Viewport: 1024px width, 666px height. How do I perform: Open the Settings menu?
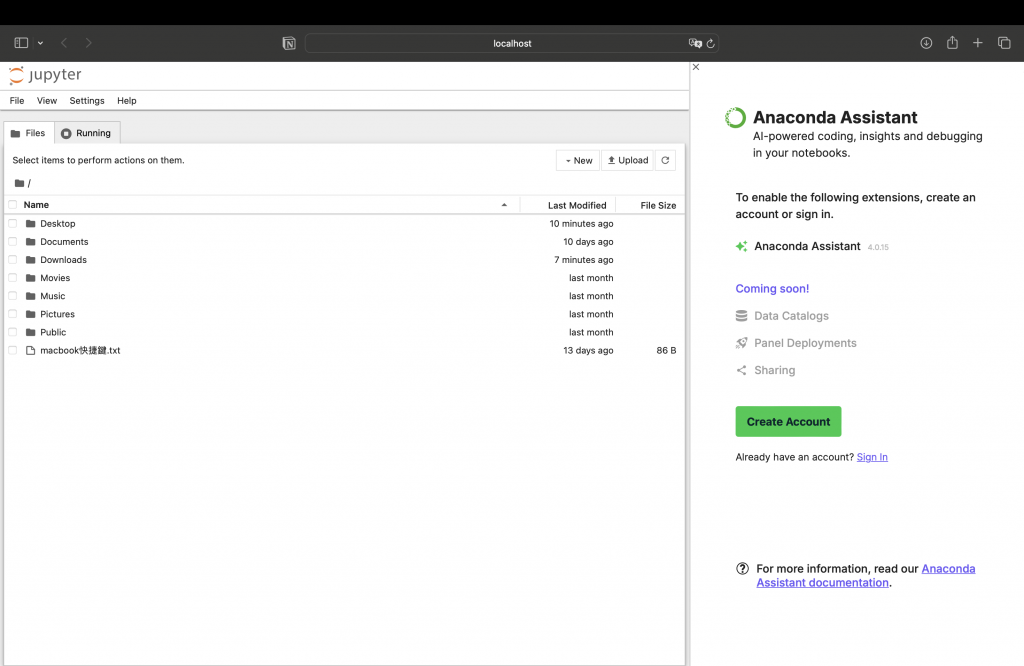pos(87,101)
